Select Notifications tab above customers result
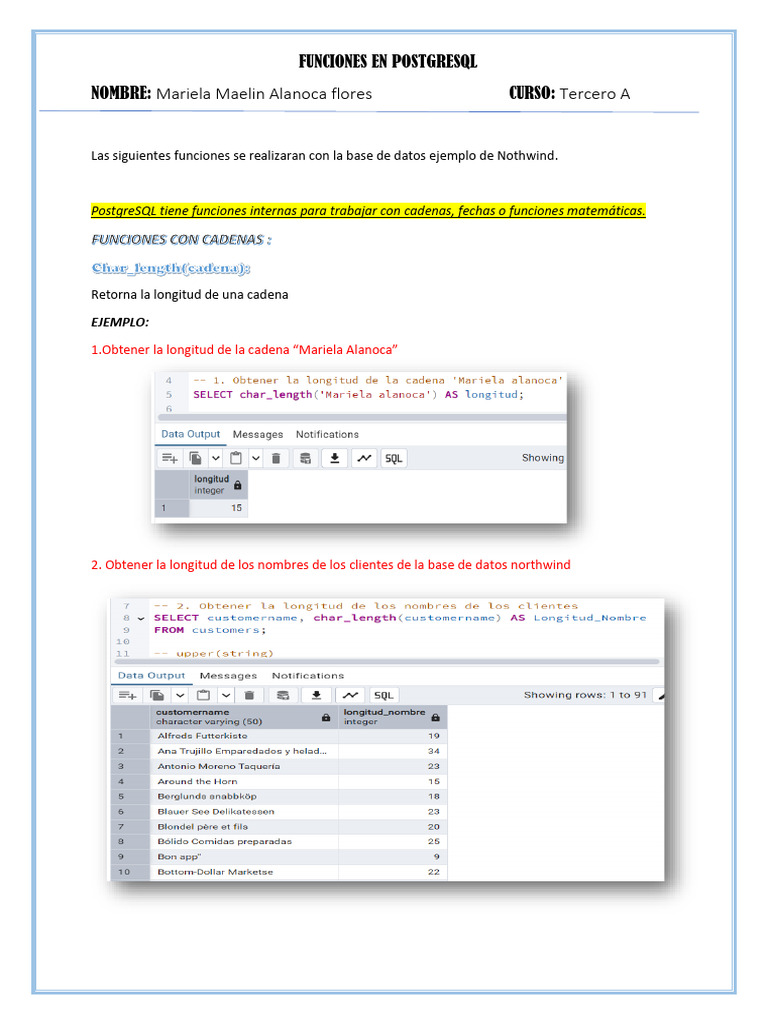This screenshot has width=768, height=1024. pyautogui.click(x=308, y=676)
